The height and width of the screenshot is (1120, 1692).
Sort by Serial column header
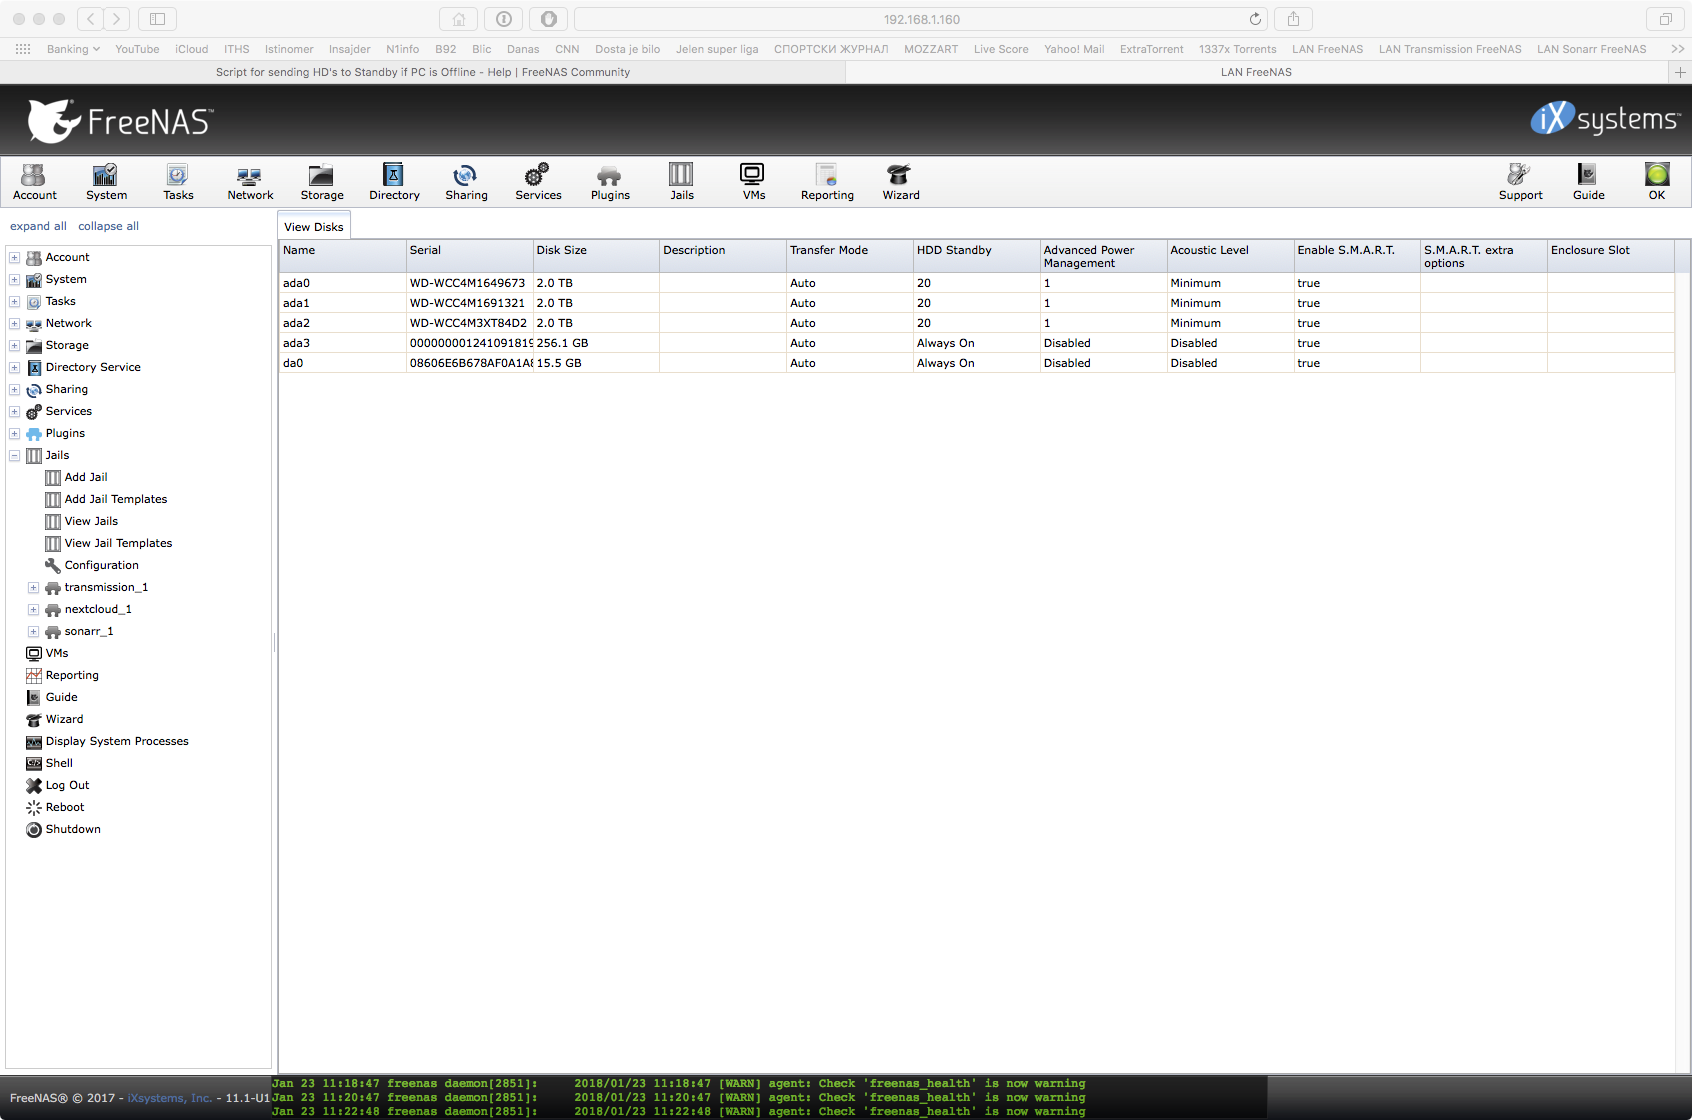click(x=469, y=256)
